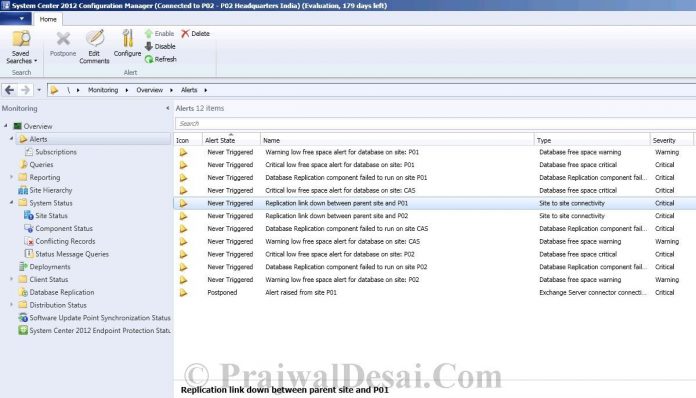Expand the Reporting tree node

[12, 177]
